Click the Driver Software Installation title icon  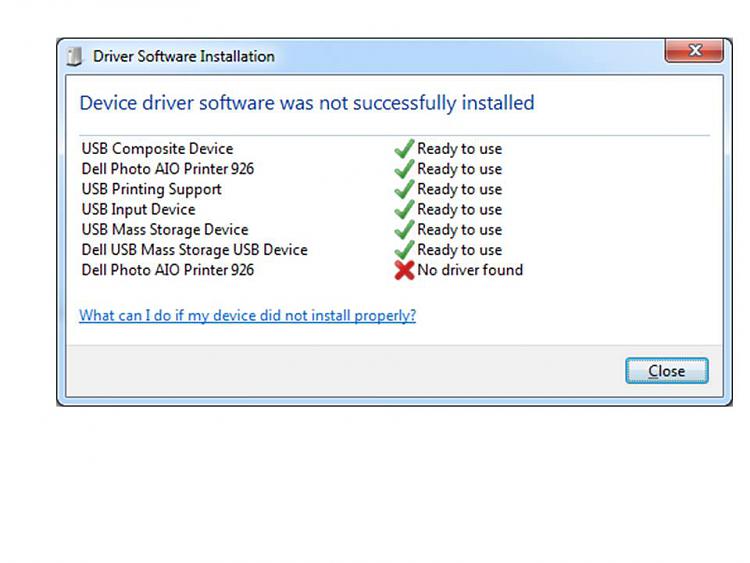click(74, 56)
